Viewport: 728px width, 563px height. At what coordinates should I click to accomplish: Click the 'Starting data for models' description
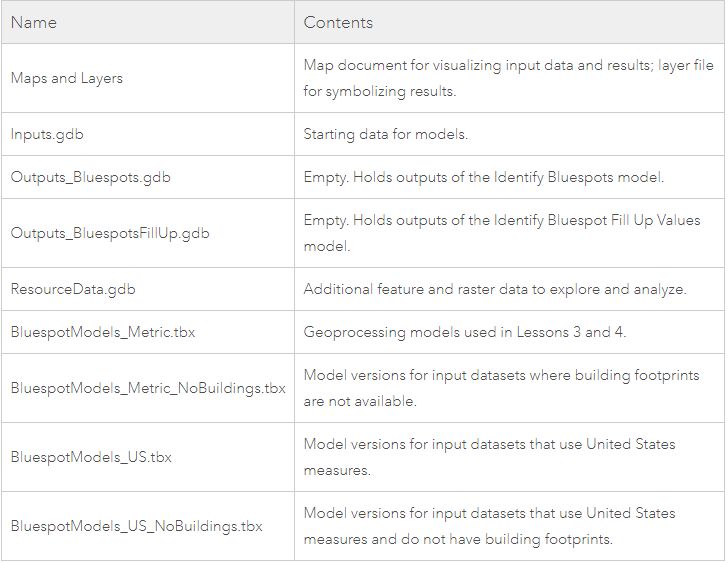(x=385, y=134)
